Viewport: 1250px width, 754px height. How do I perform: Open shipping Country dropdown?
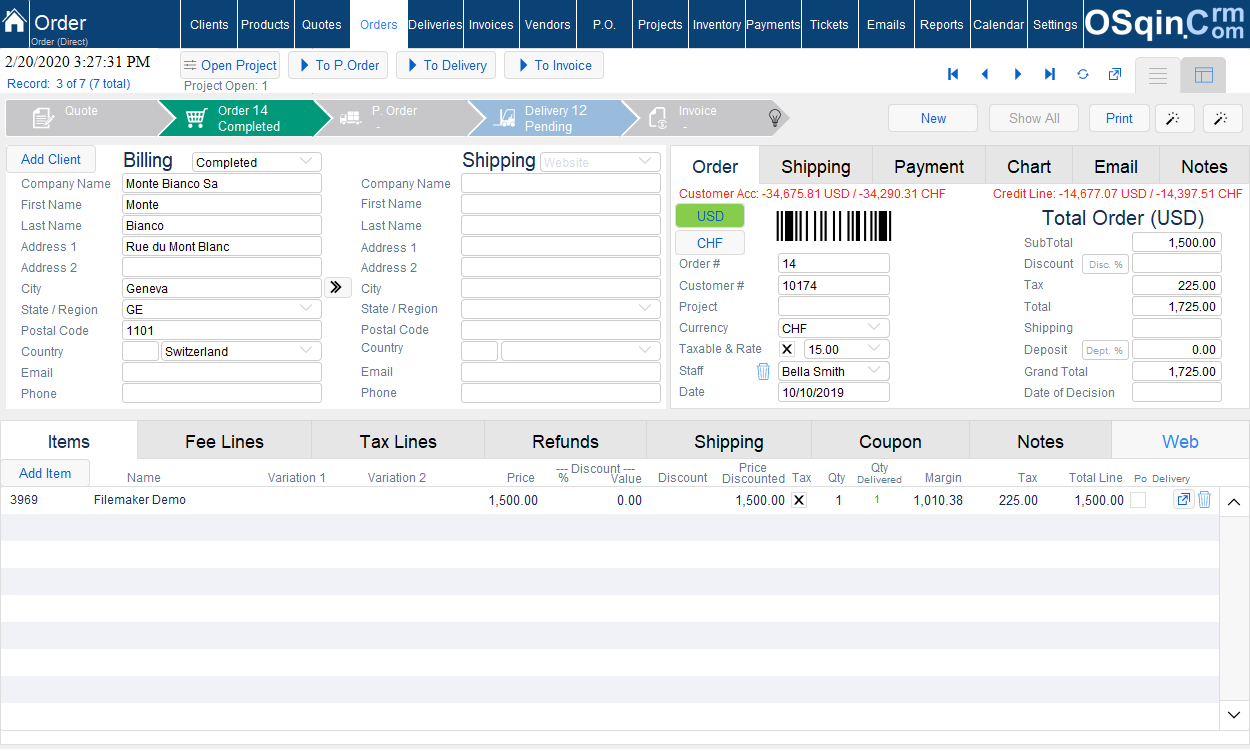(581, 351)
